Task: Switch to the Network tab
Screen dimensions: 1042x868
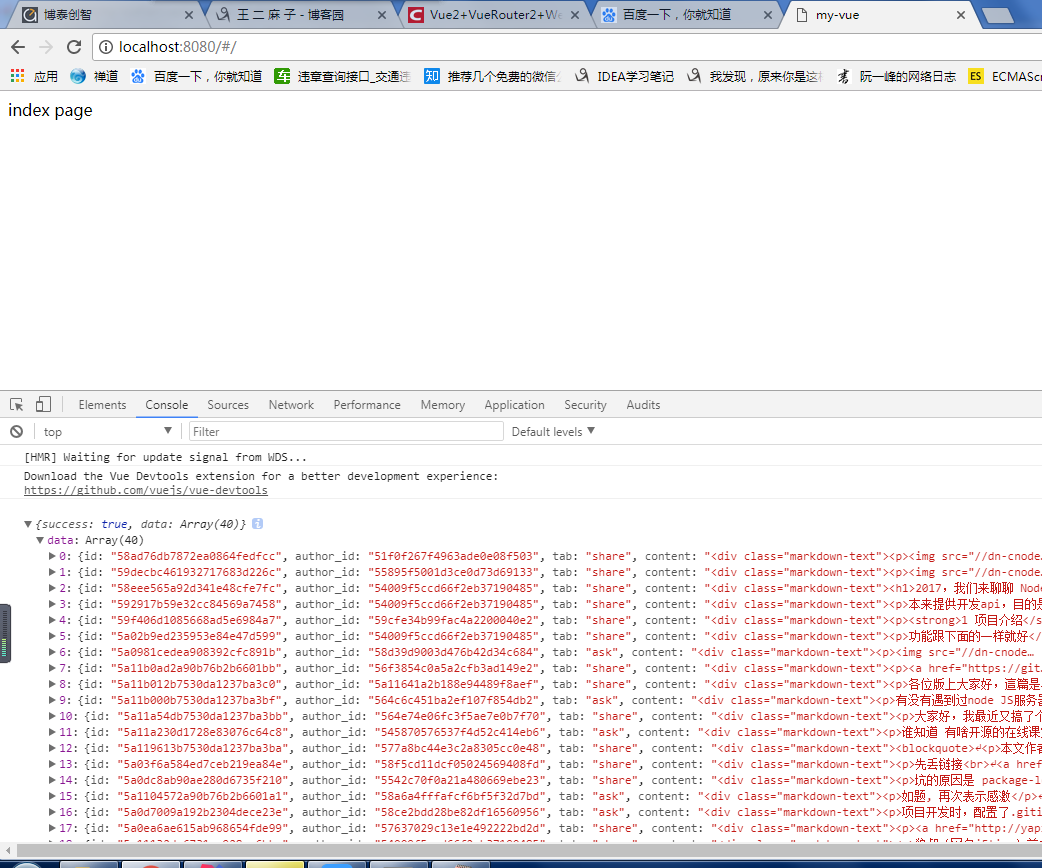Action: point(291,405)
